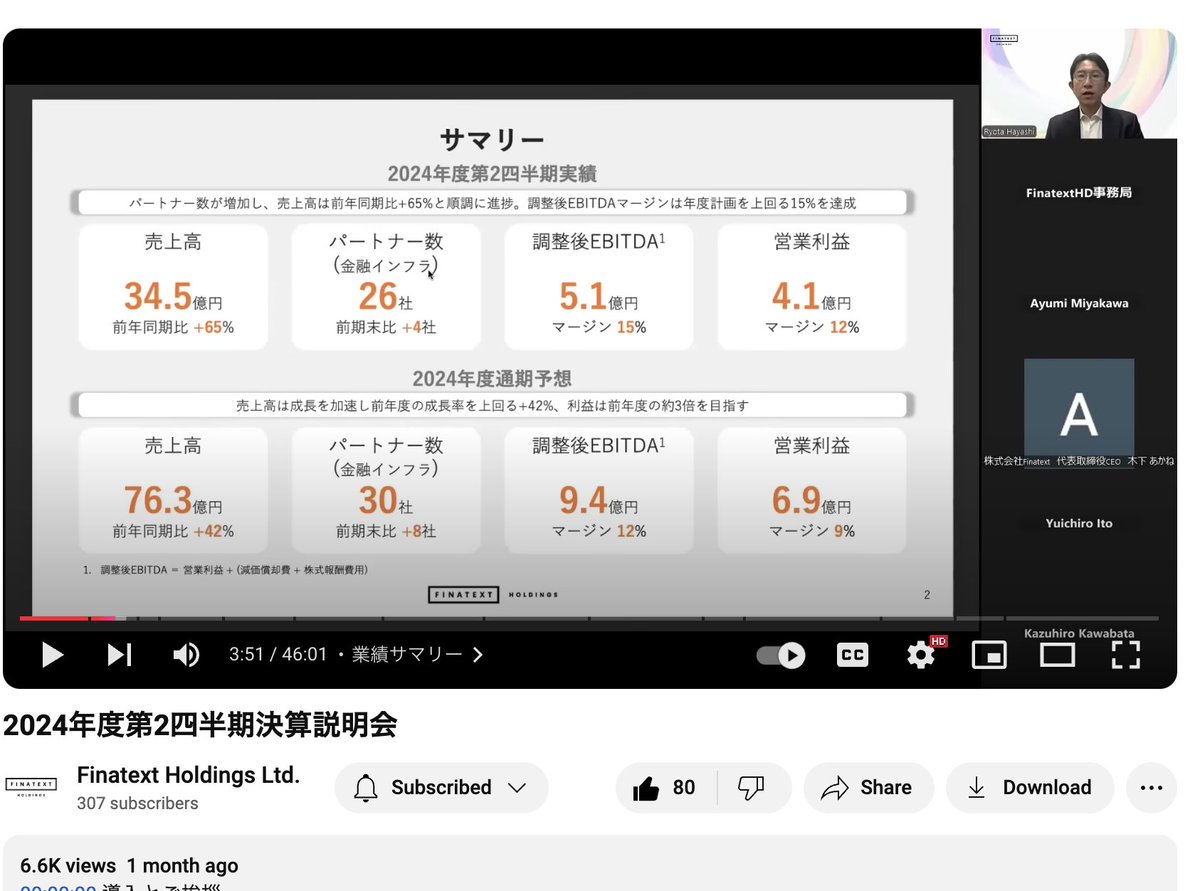Click the video title 2024年度第2四半期決算説明会

(200, 725)
